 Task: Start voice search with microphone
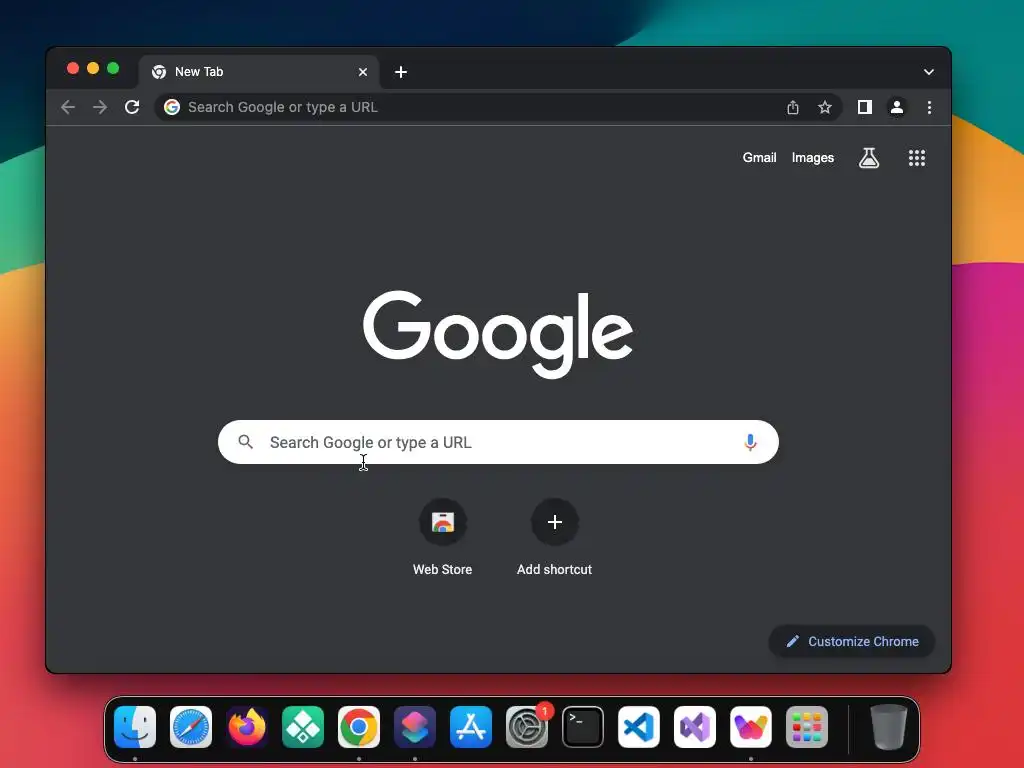[x=750, y=442]
